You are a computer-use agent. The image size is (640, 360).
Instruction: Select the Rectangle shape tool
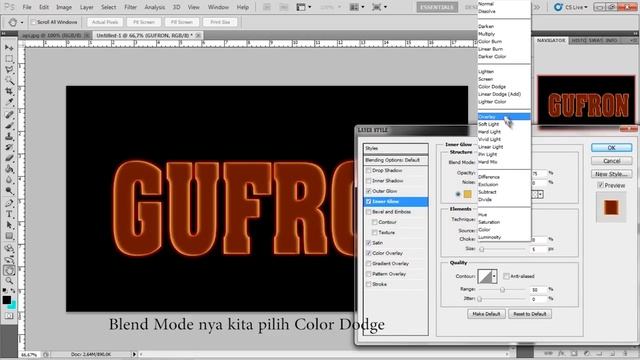pos(9,236)
